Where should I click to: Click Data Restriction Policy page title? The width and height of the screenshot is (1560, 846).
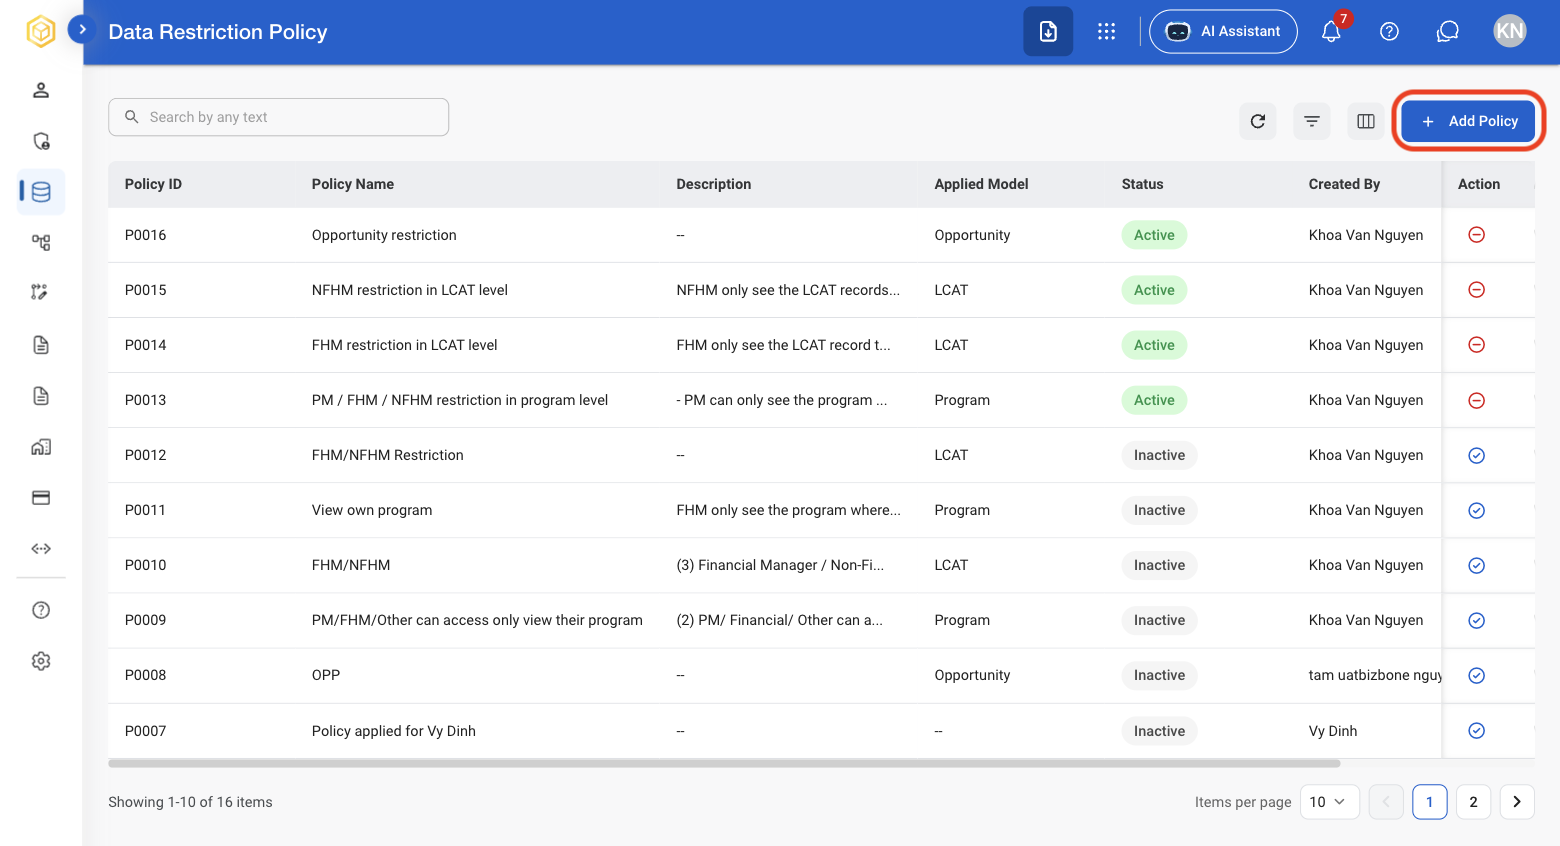[218, 32]
